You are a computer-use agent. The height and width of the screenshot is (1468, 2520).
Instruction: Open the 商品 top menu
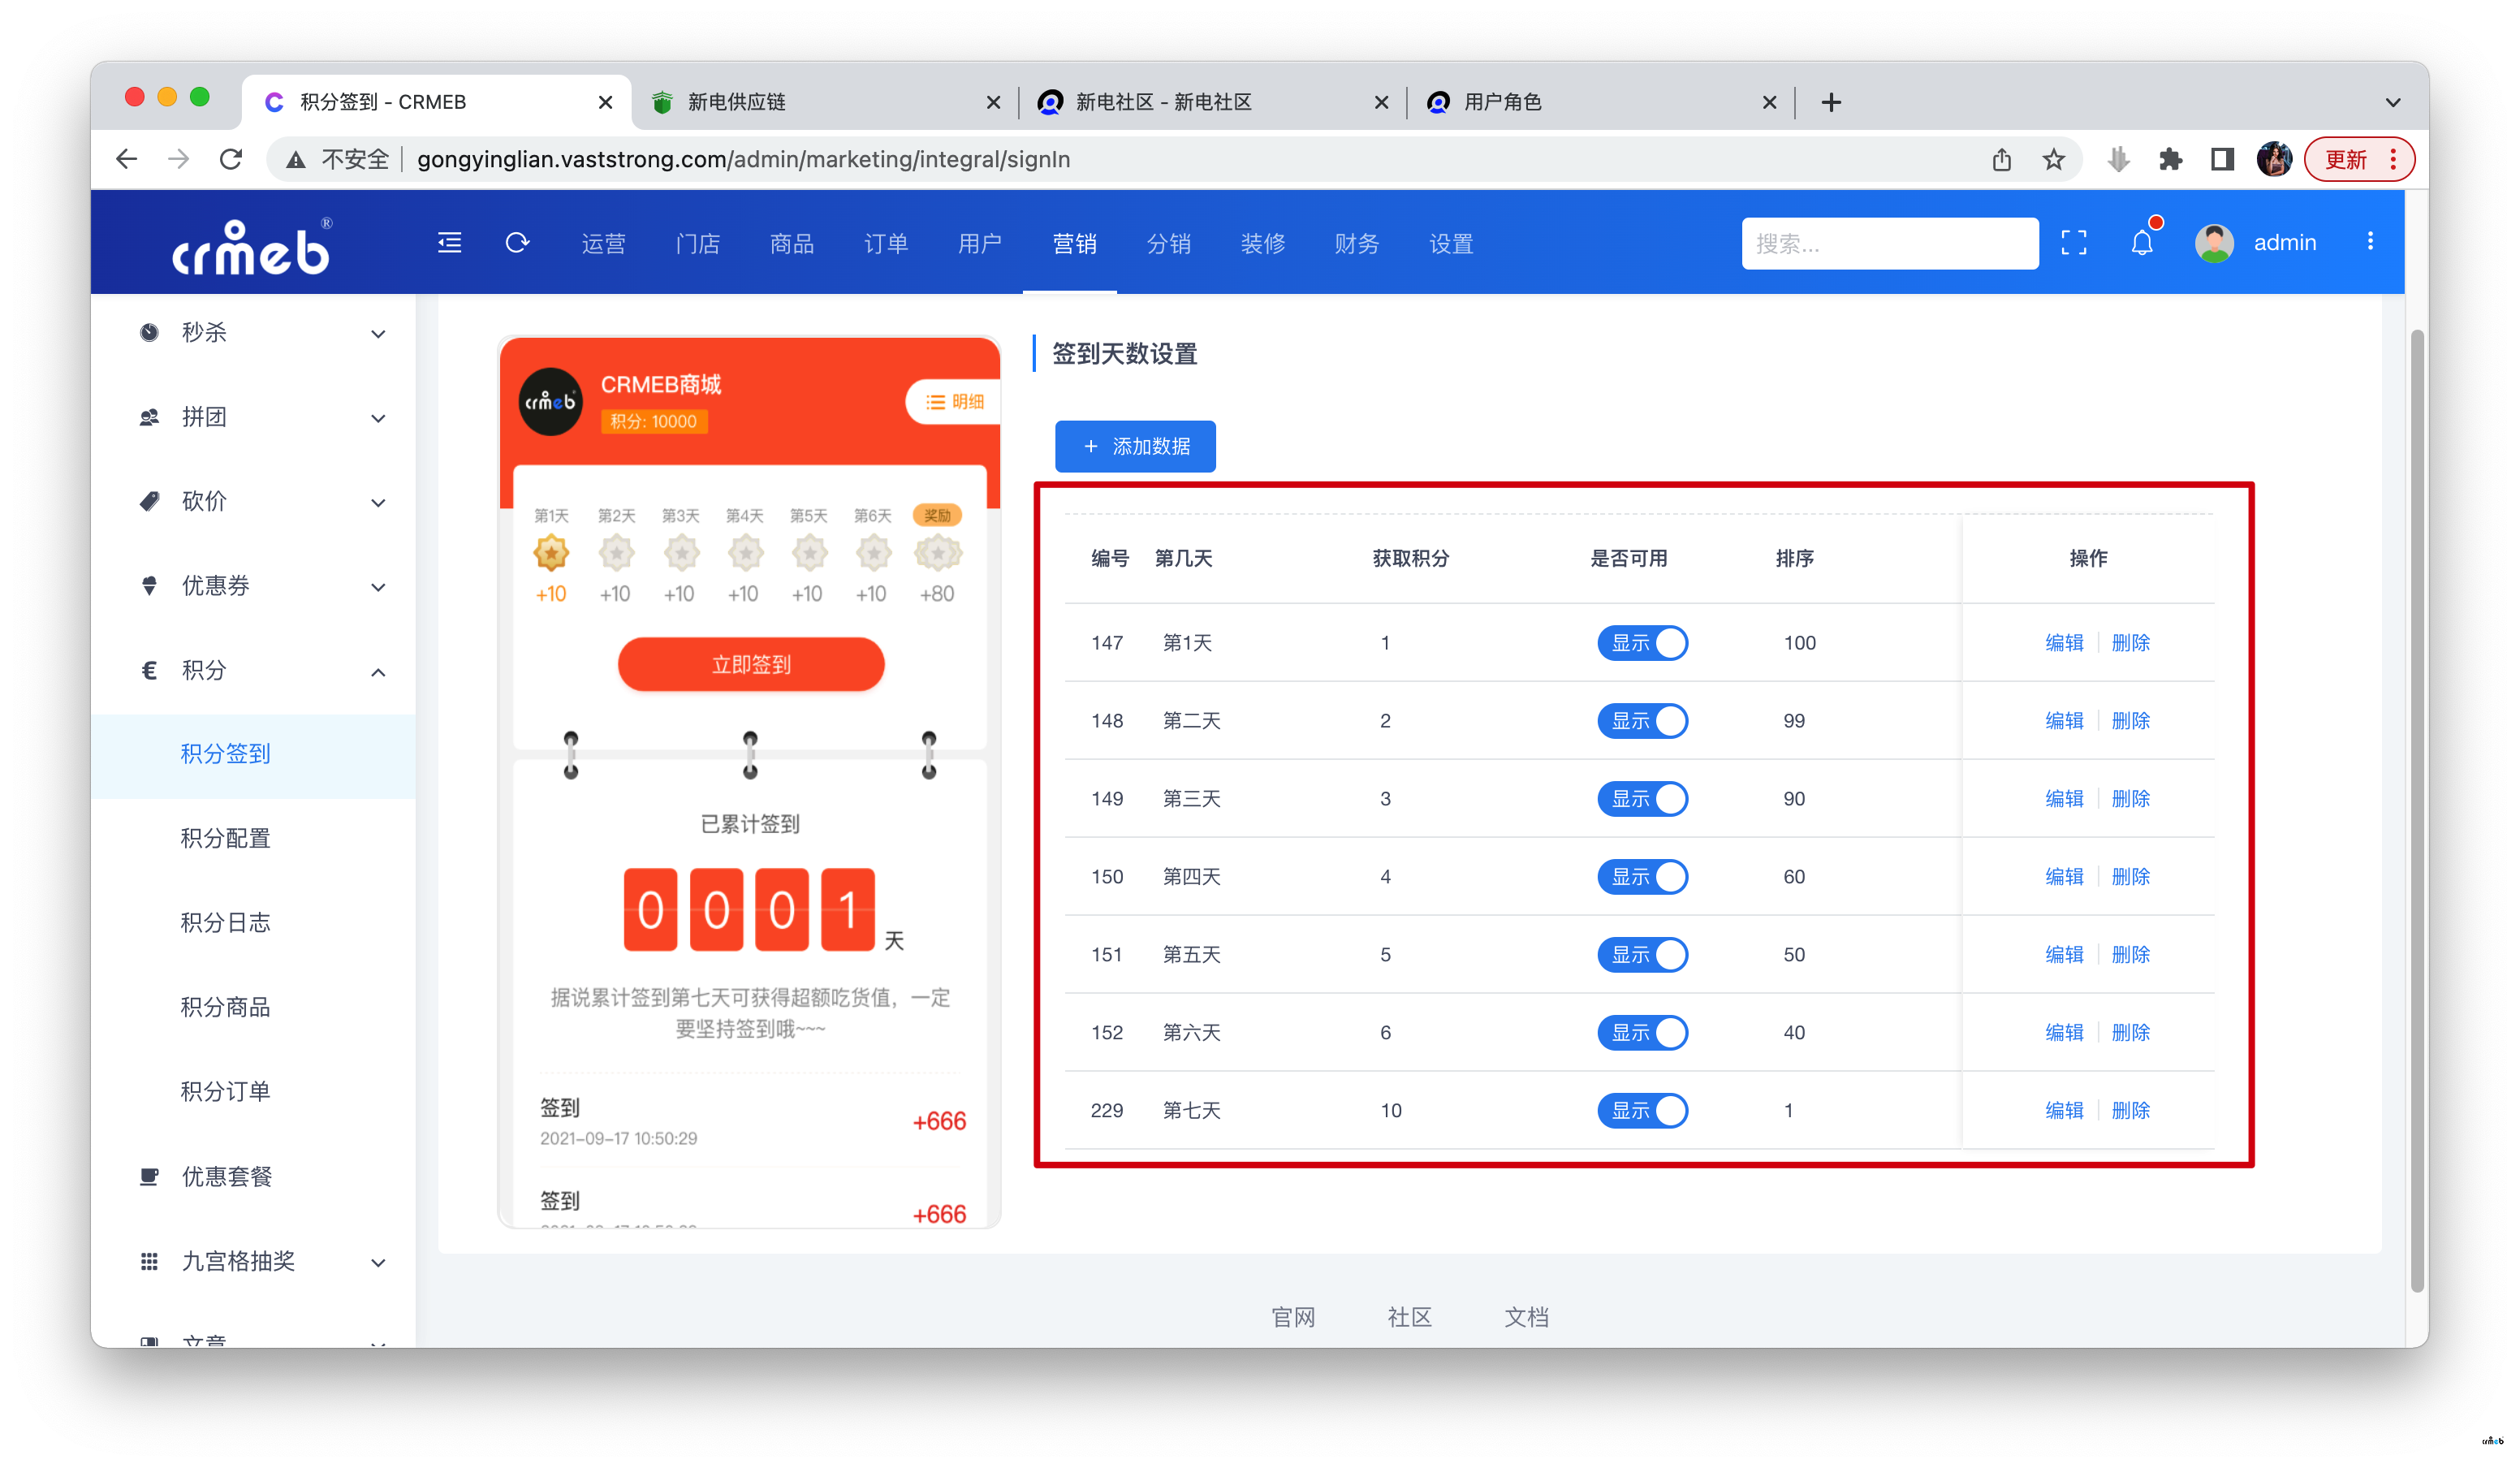(791, 243)
